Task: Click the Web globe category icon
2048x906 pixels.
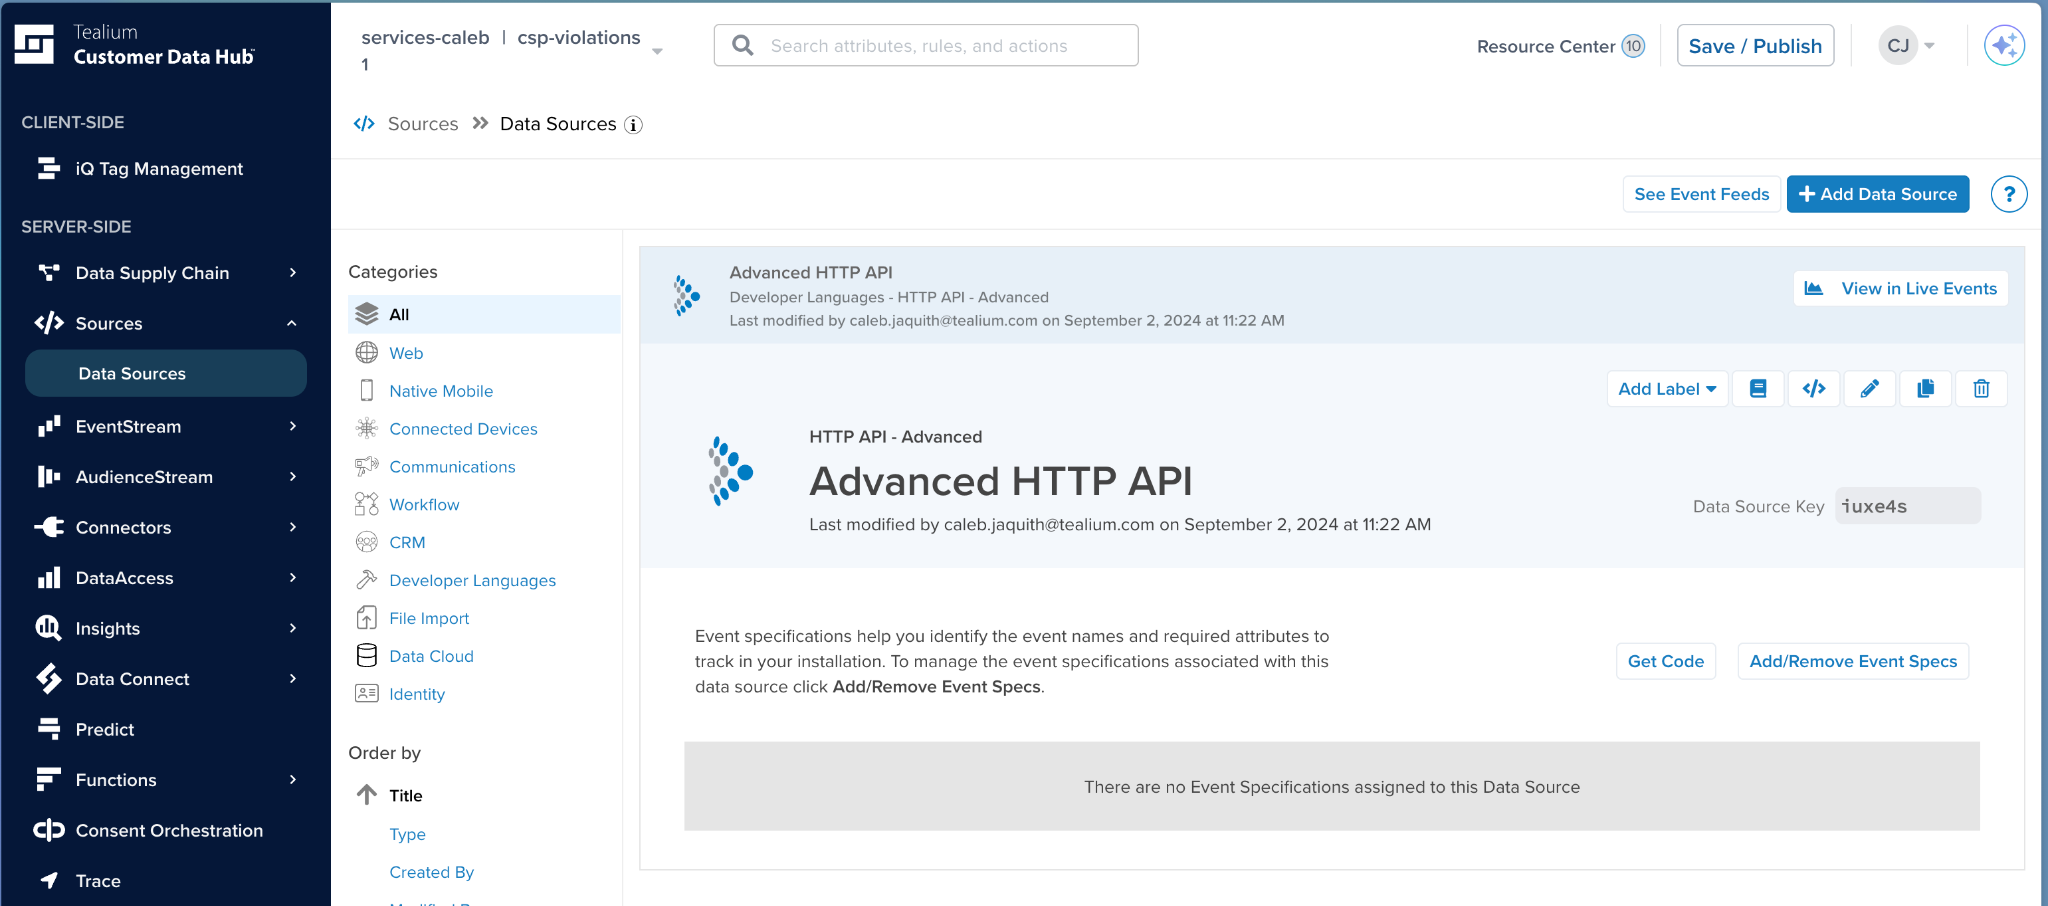Action: (x=367, y=353)
